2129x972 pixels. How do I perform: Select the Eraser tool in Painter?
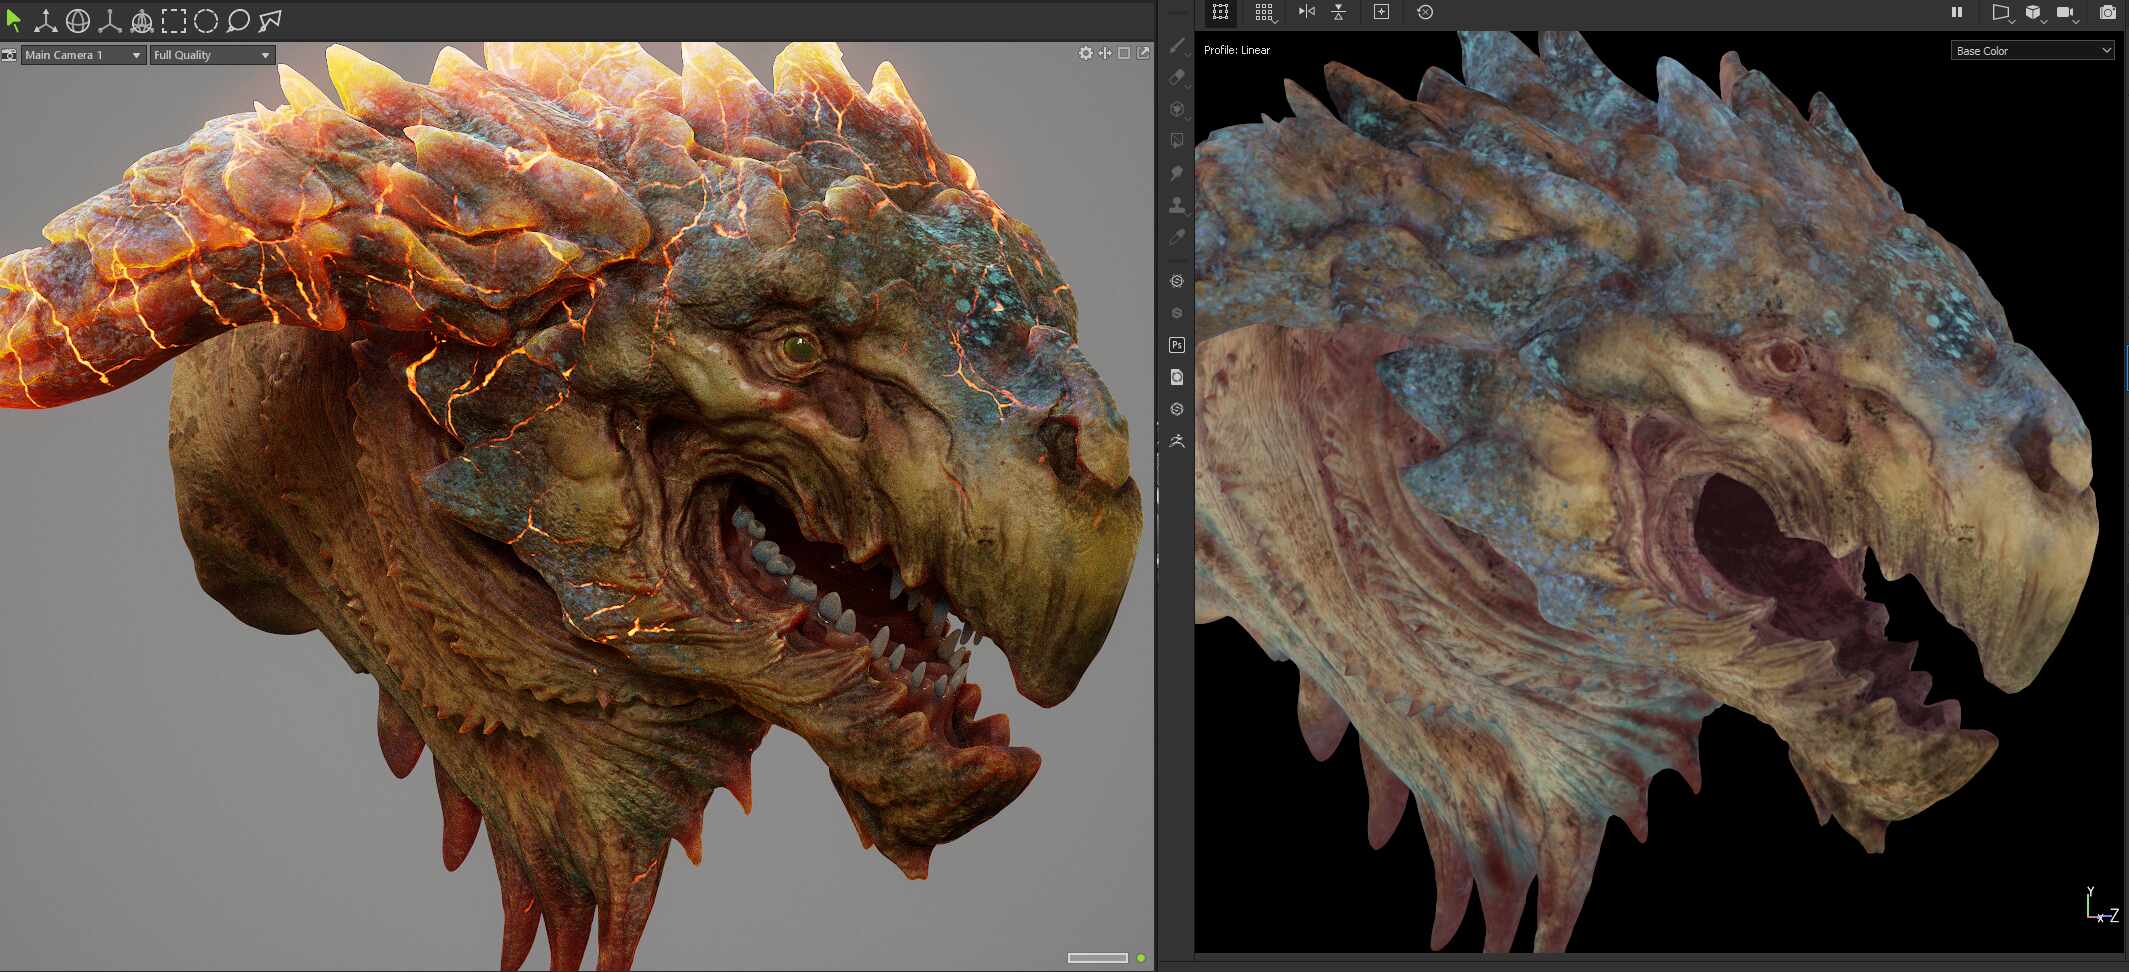[x=1177, y=77]
